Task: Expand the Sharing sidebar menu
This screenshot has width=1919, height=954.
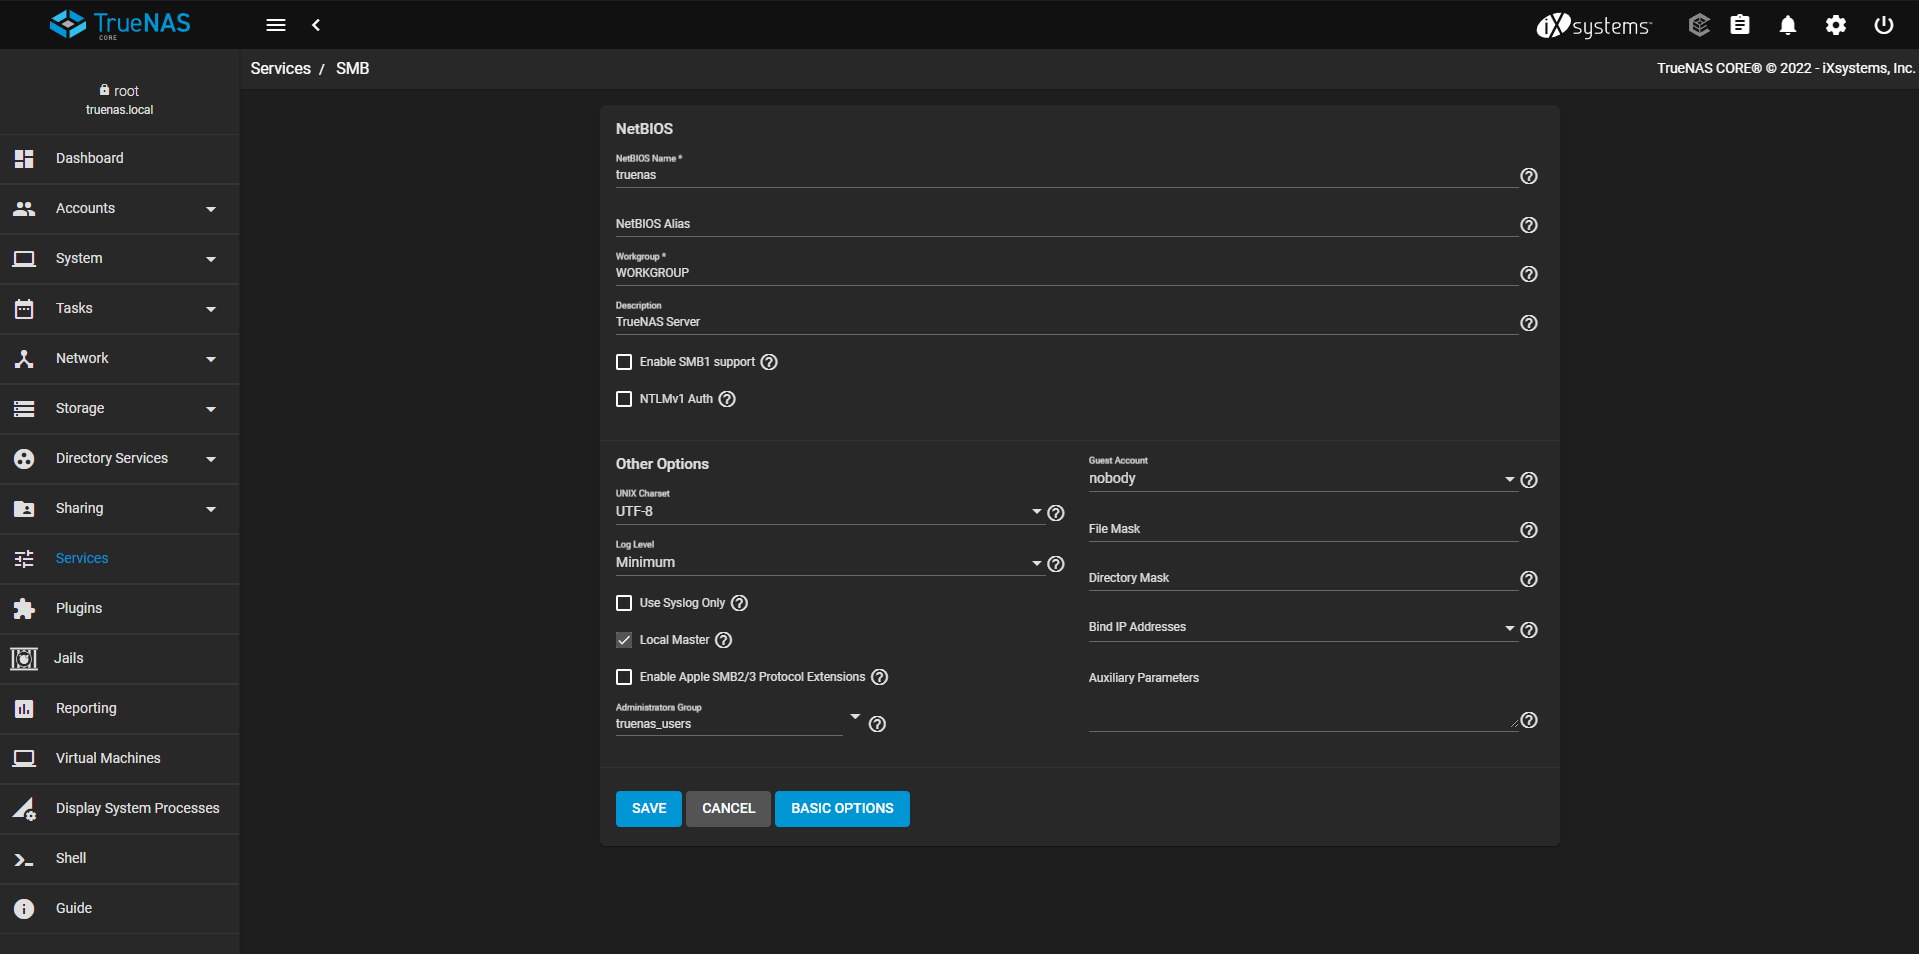Action: click(x=120, y=509)
